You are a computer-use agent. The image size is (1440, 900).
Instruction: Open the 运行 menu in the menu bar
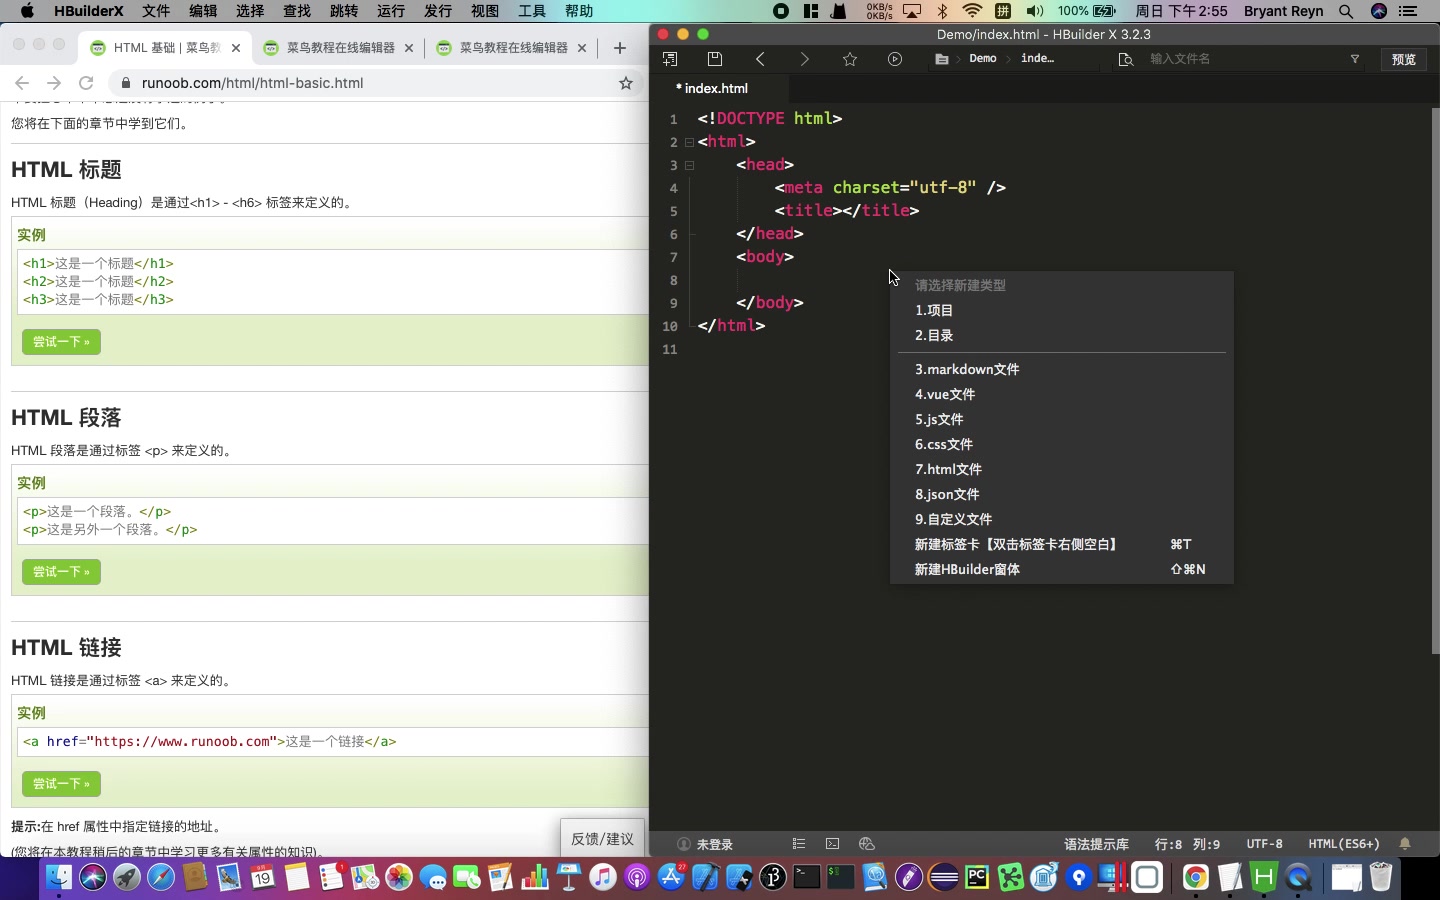click(391, 11)
